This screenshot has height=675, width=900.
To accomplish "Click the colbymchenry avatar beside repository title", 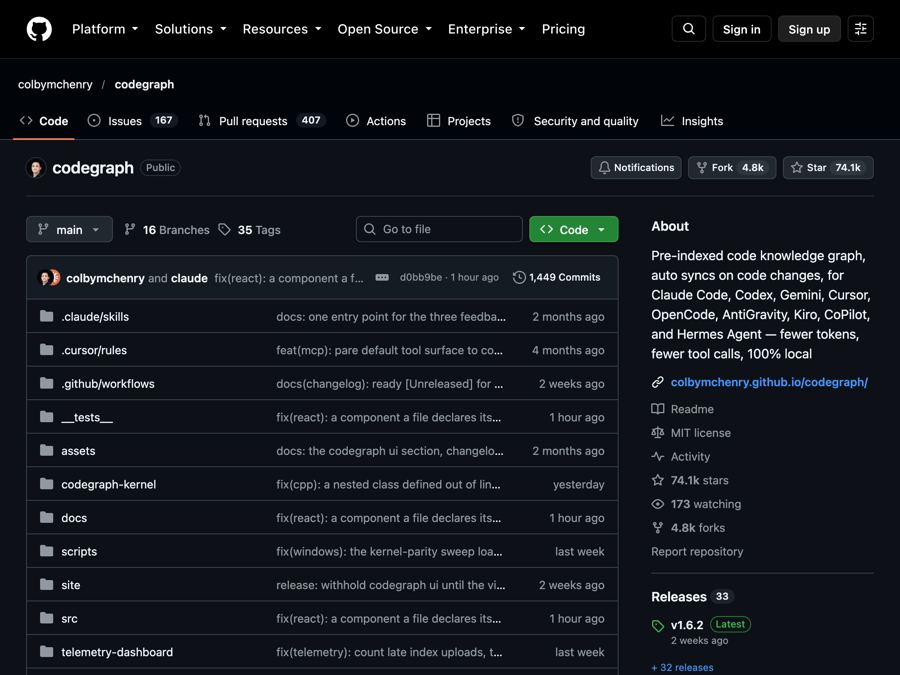I will (x=36, y=168).
